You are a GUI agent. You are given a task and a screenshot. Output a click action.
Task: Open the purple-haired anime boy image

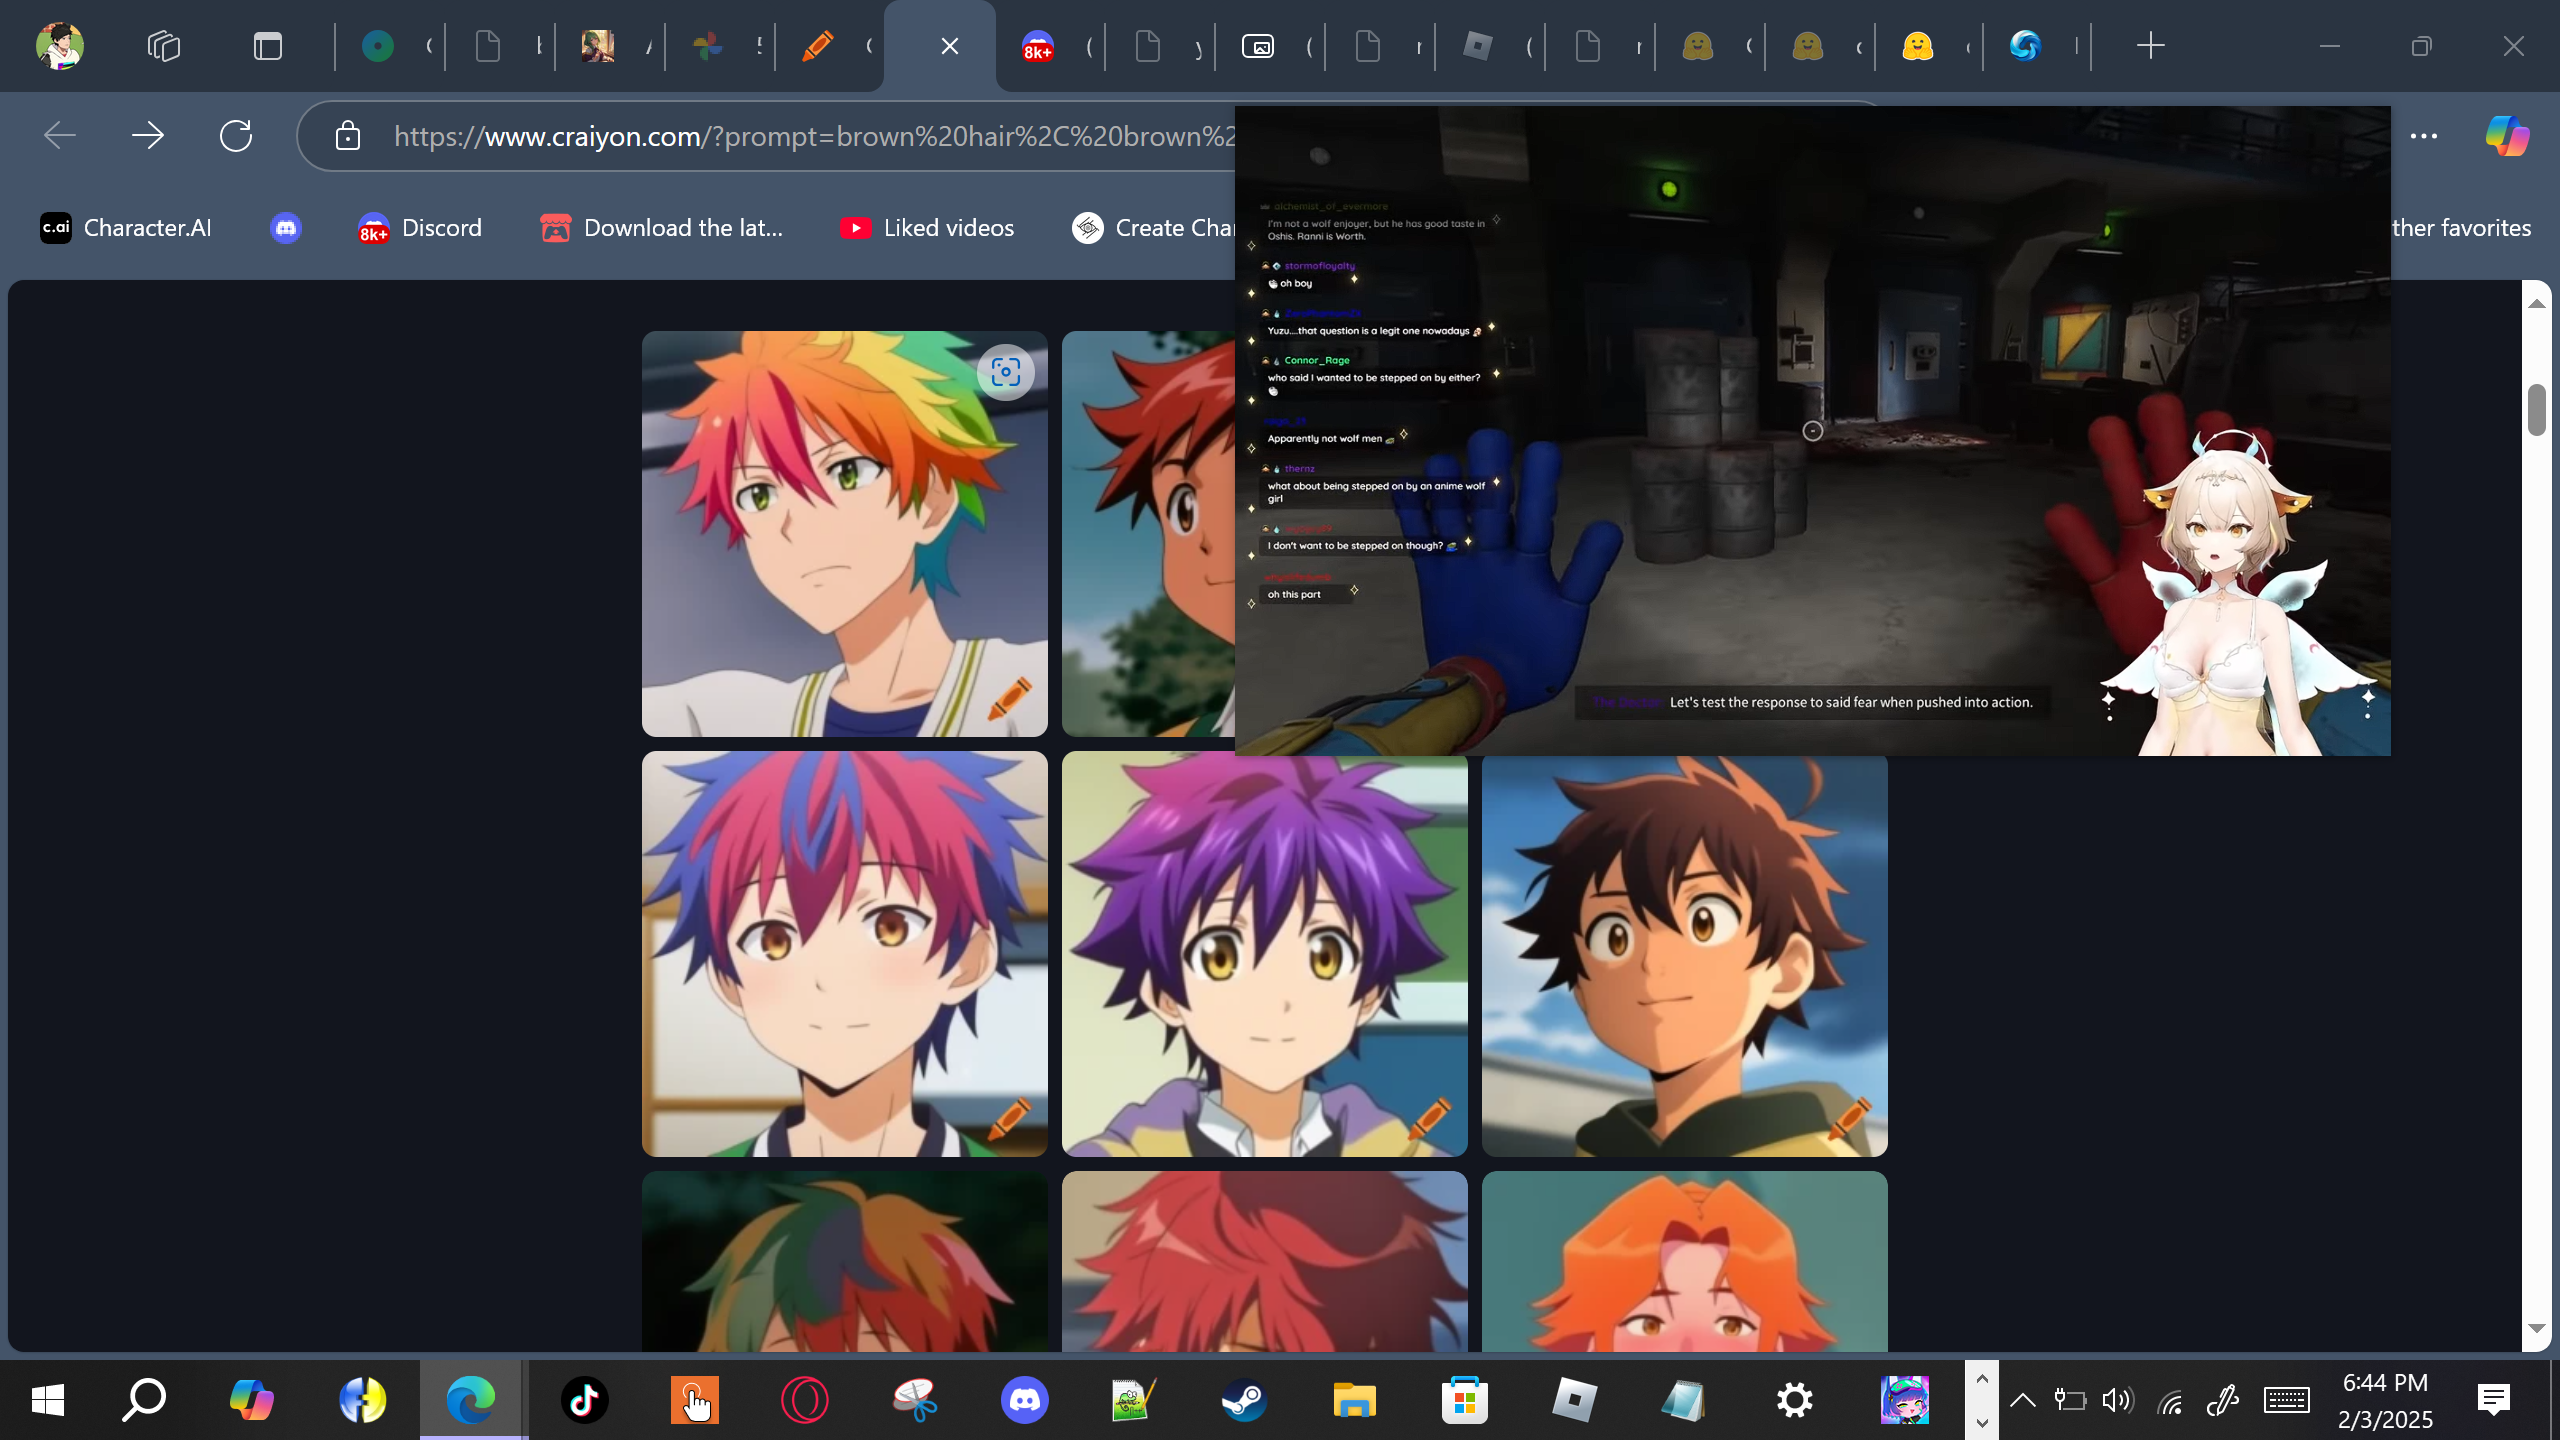pos(1264,956)
